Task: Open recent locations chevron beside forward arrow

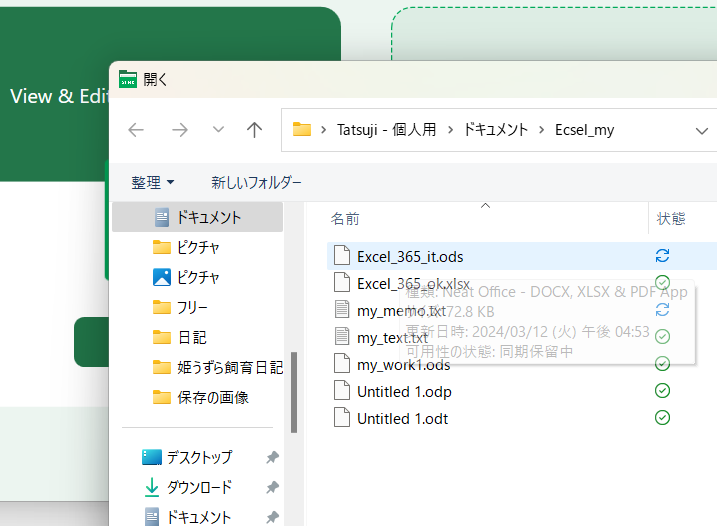Action: tap(219, 130)
